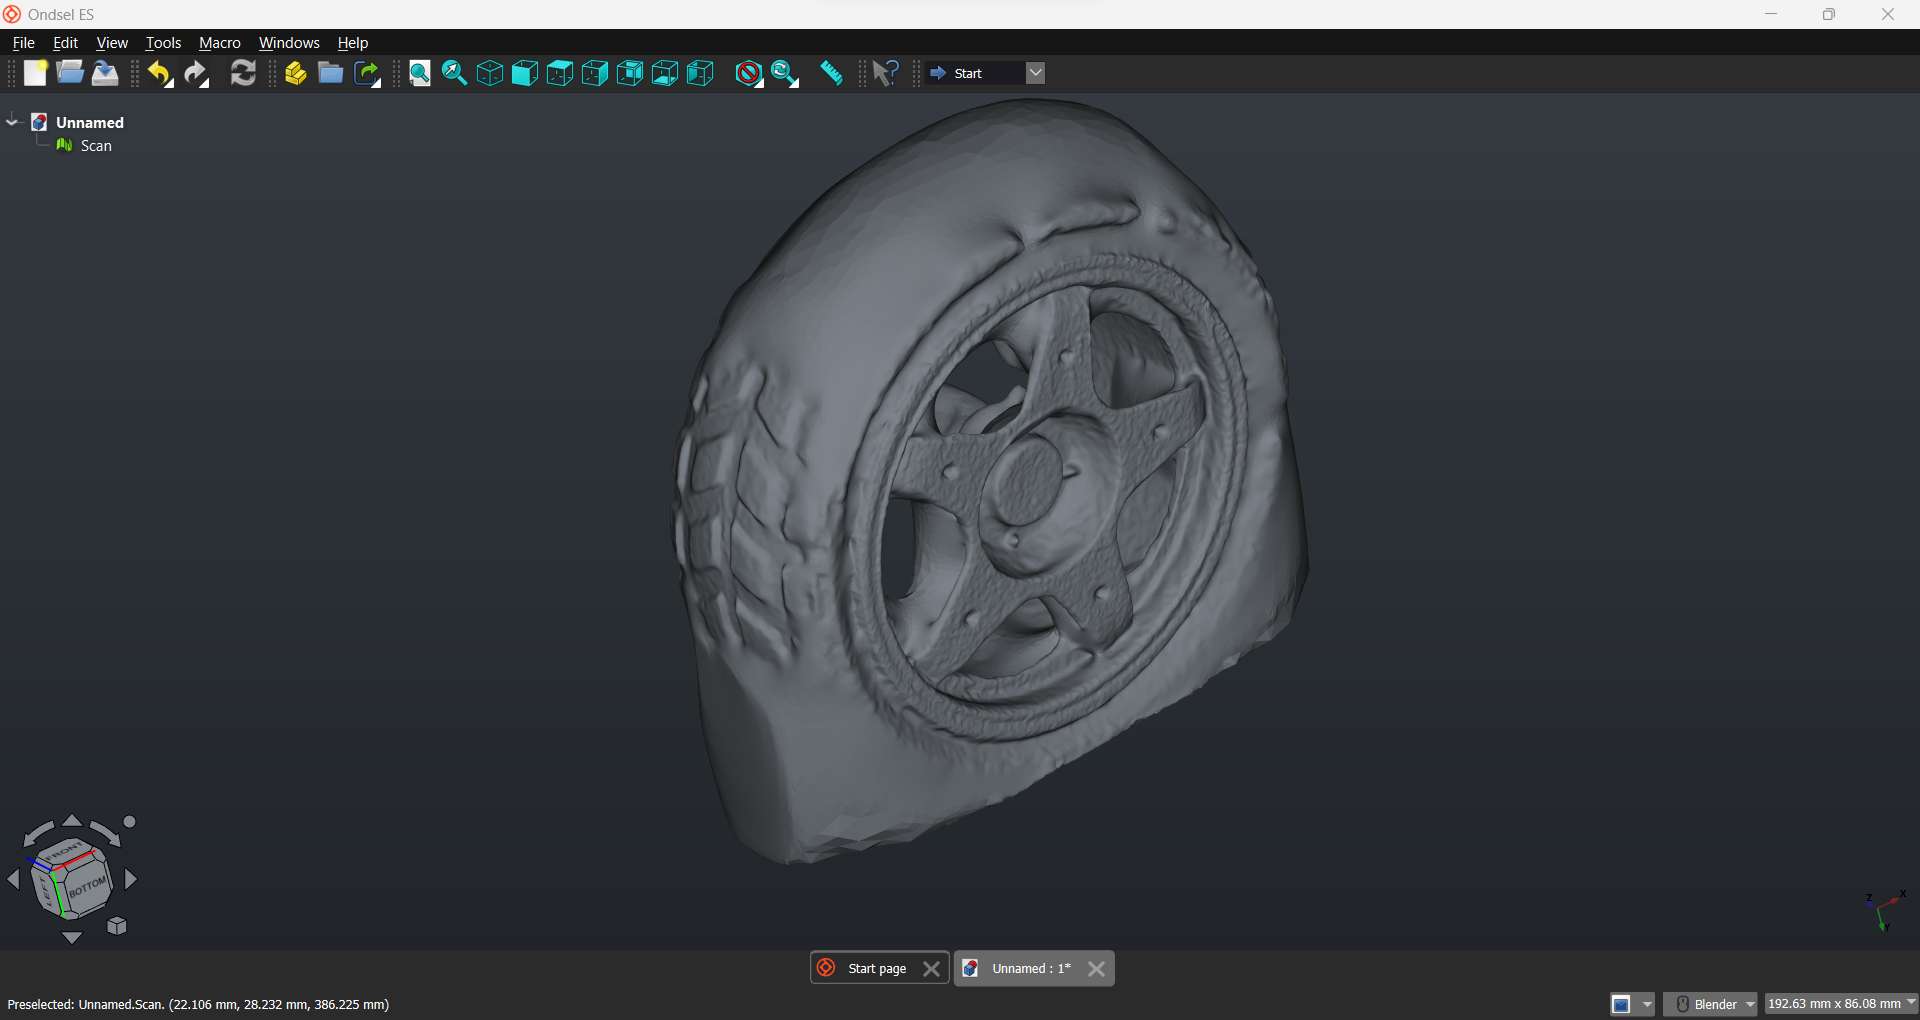Undo the last action
This screenshot has width=1920, height=1020.
coord(160,73)
